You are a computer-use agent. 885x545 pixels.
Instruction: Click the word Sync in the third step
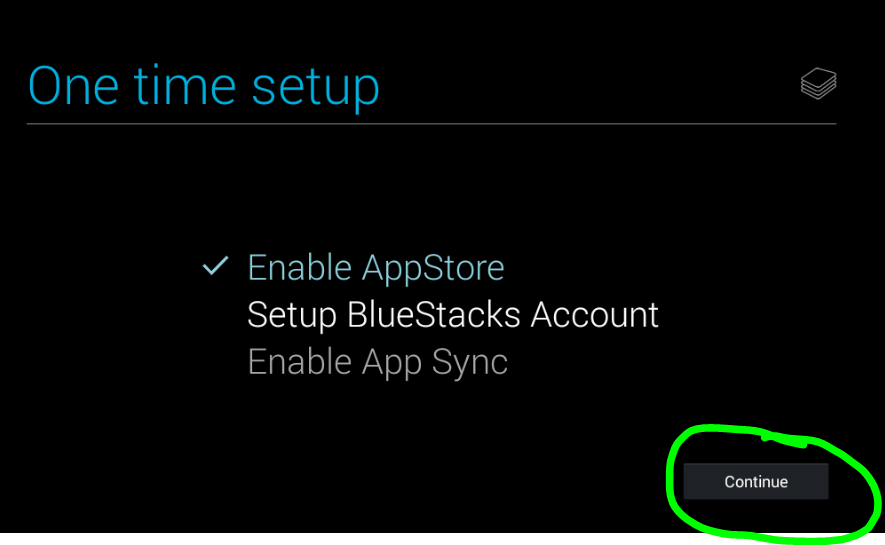click(x=470, y=363)
